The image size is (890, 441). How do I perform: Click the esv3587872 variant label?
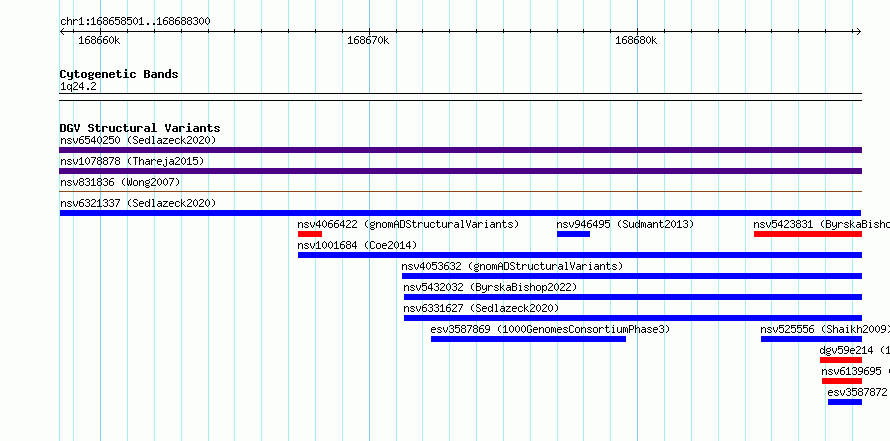[x=857, y=392]
